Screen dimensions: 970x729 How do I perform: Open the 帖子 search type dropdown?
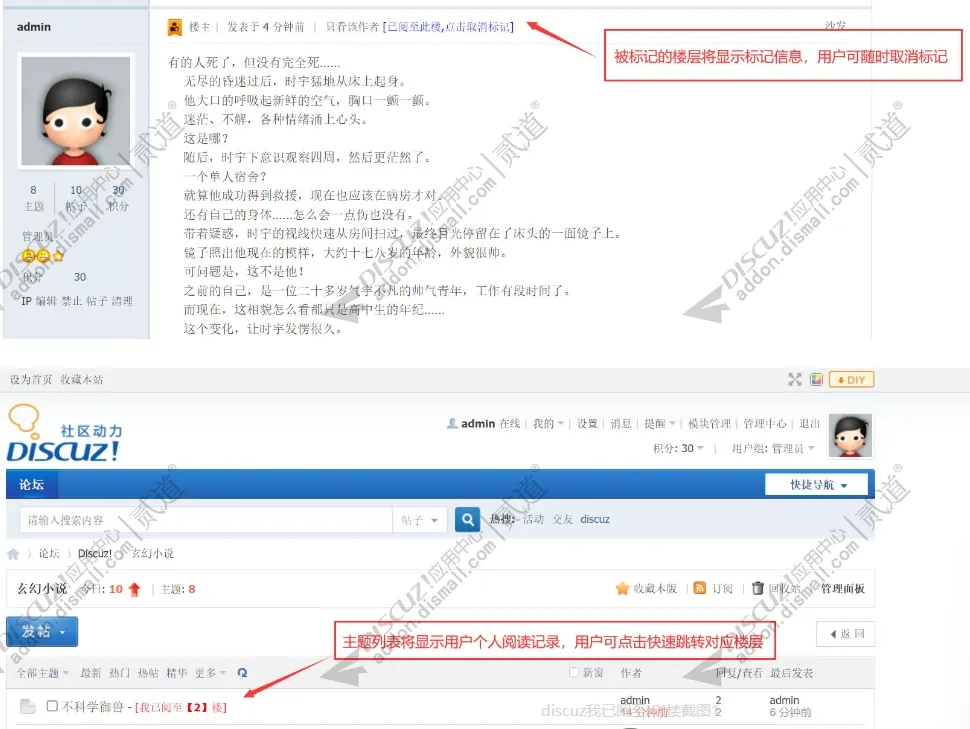(x=420, y=520)
